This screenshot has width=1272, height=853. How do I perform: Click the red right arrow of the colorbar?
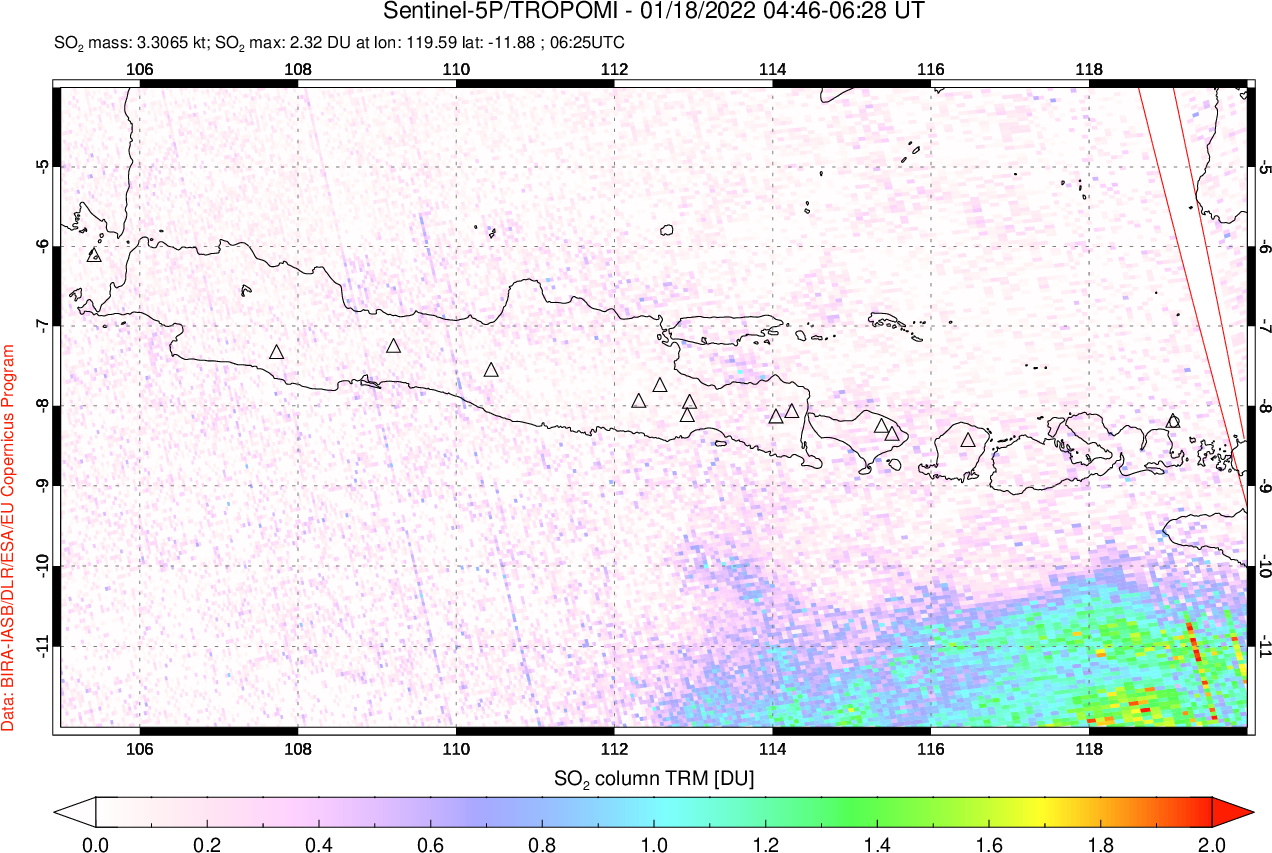[x=1232, y=811]
